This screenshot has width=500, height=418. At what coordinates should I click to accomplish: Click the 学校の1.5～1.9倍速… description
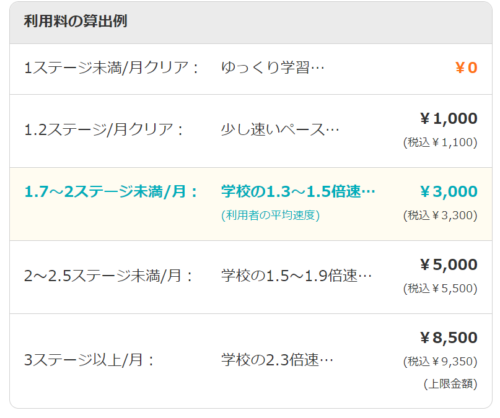pyautogui.click(x=296, y=276)
